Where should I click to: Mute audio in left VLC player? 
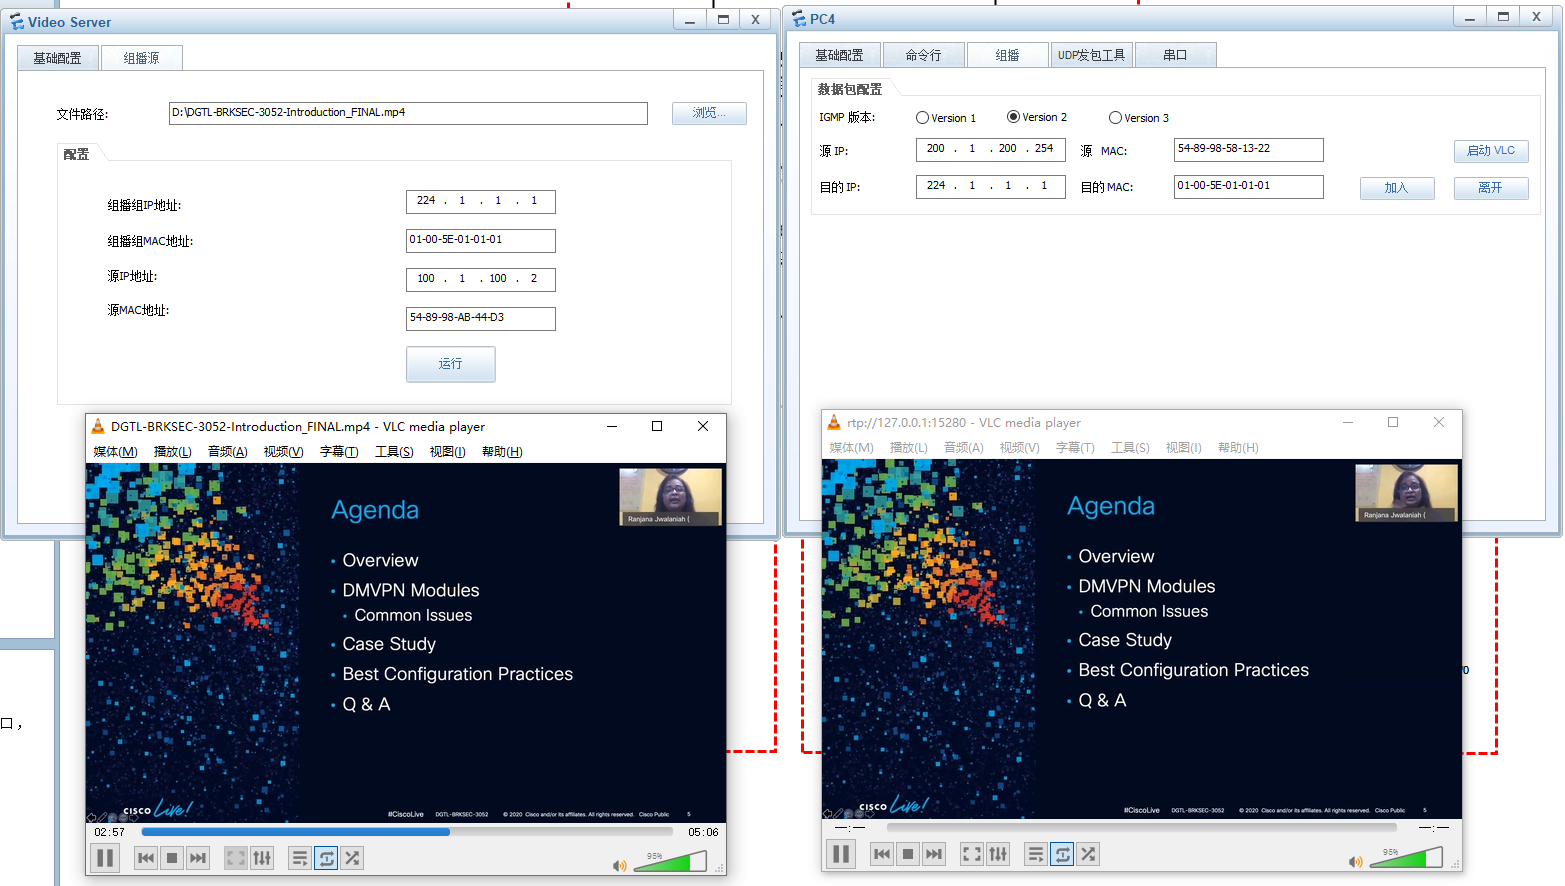620,866
